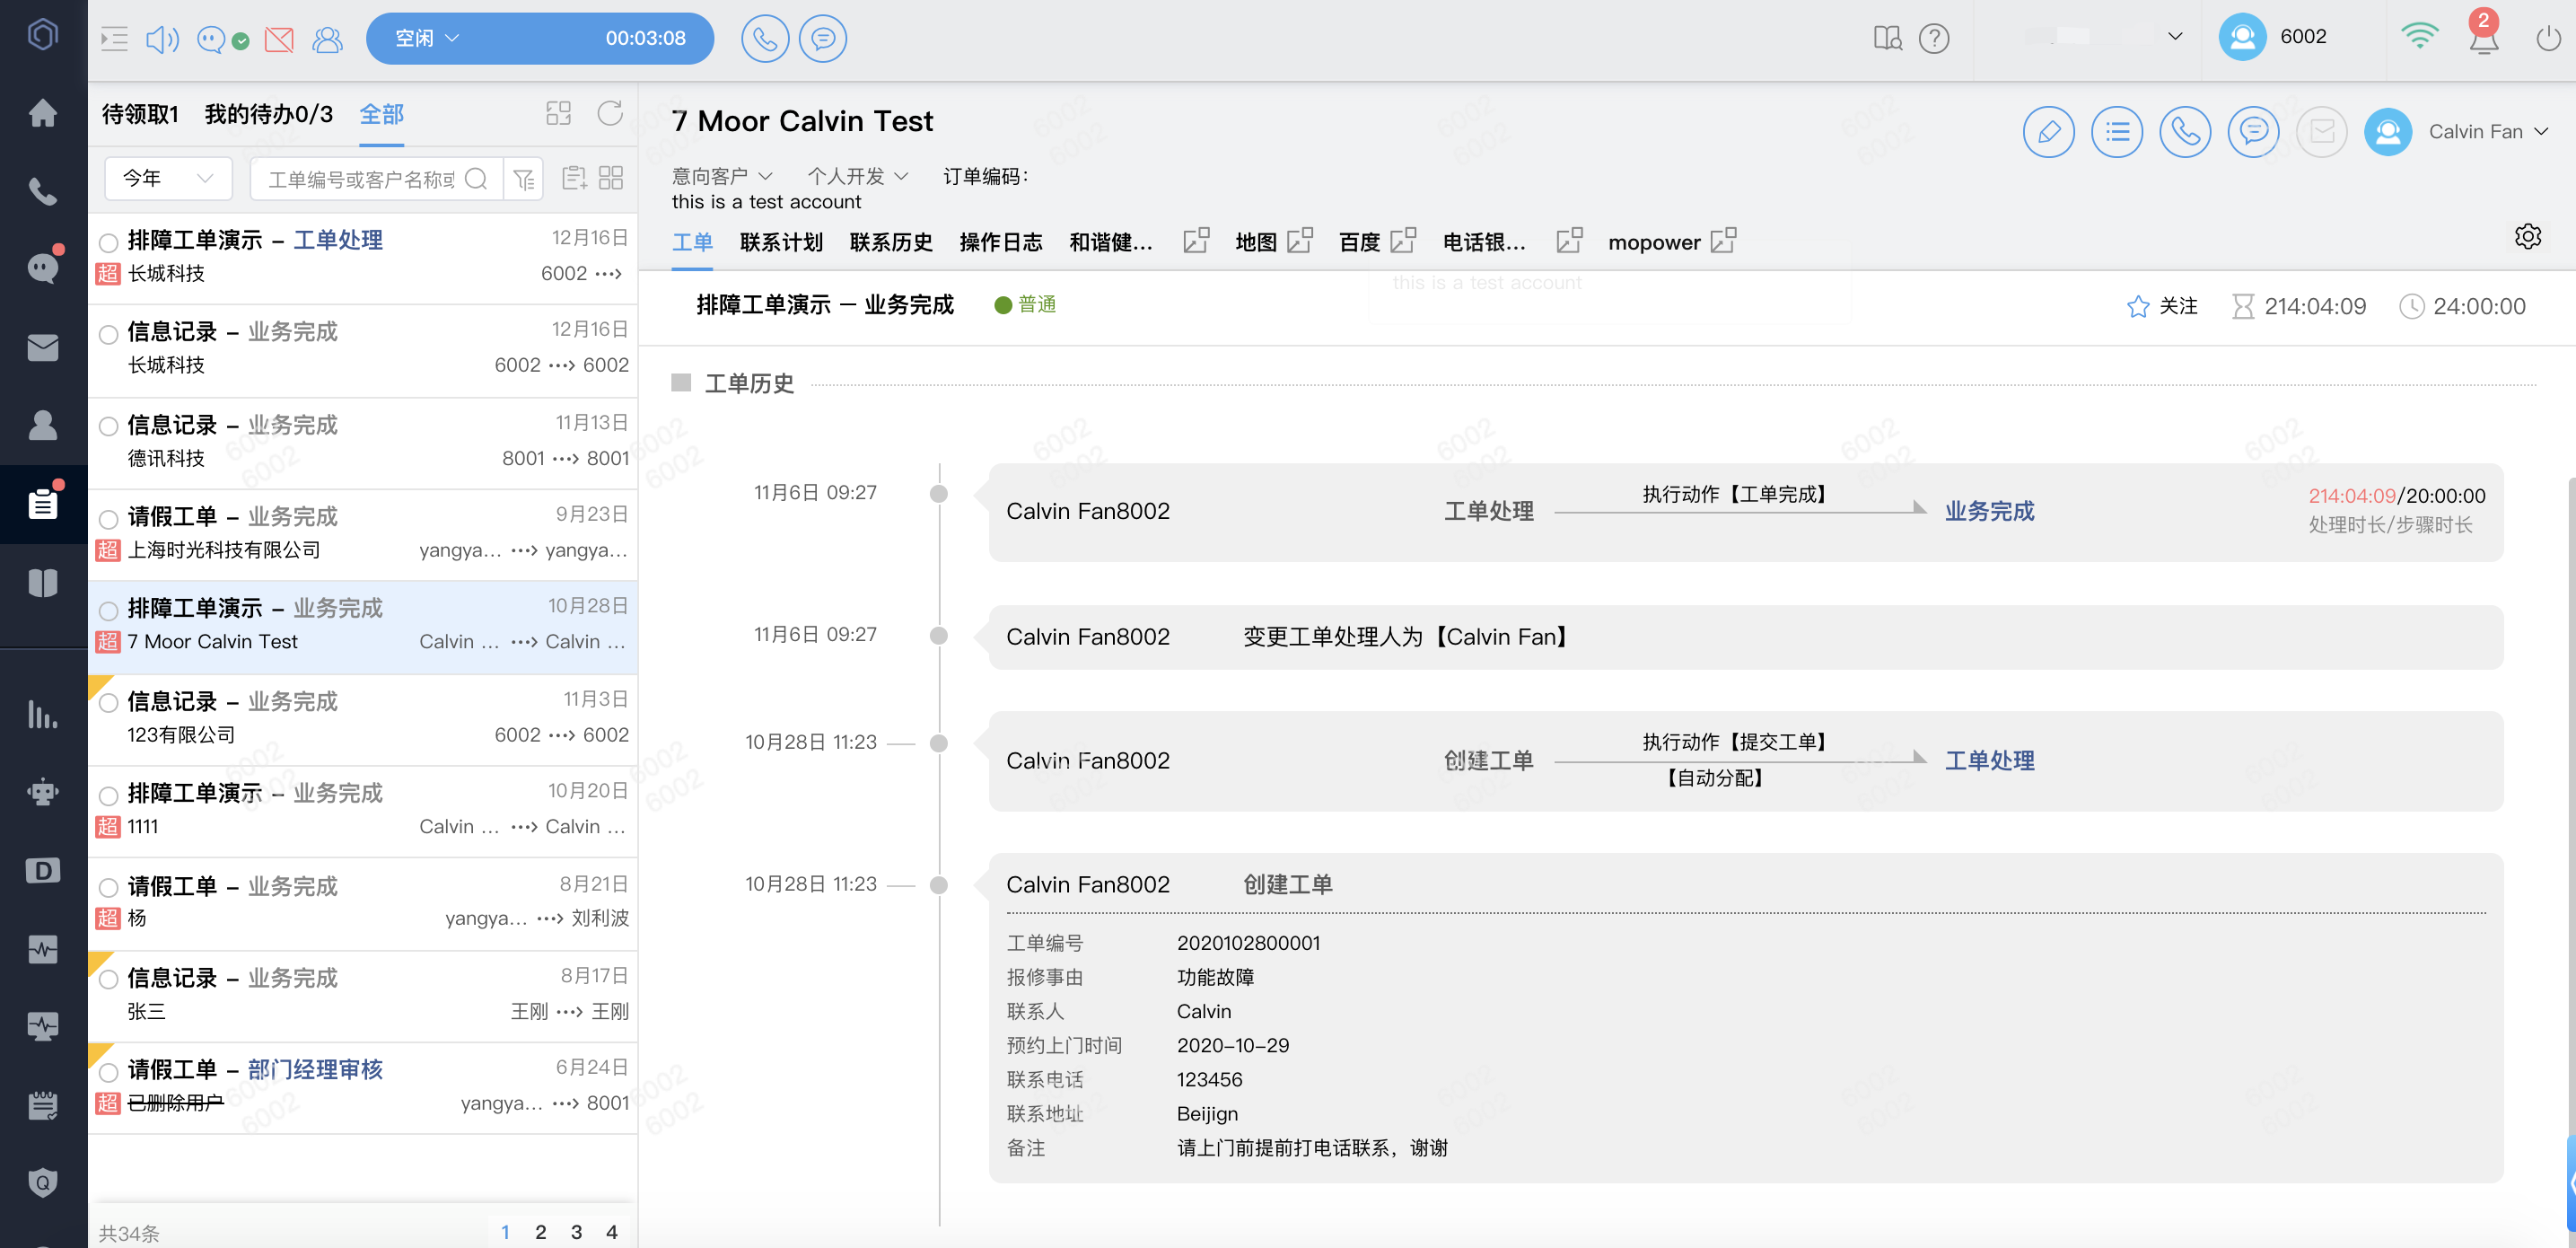Expand the 个人开发 dropdown

pyautogui.click(x=858, y=176)
